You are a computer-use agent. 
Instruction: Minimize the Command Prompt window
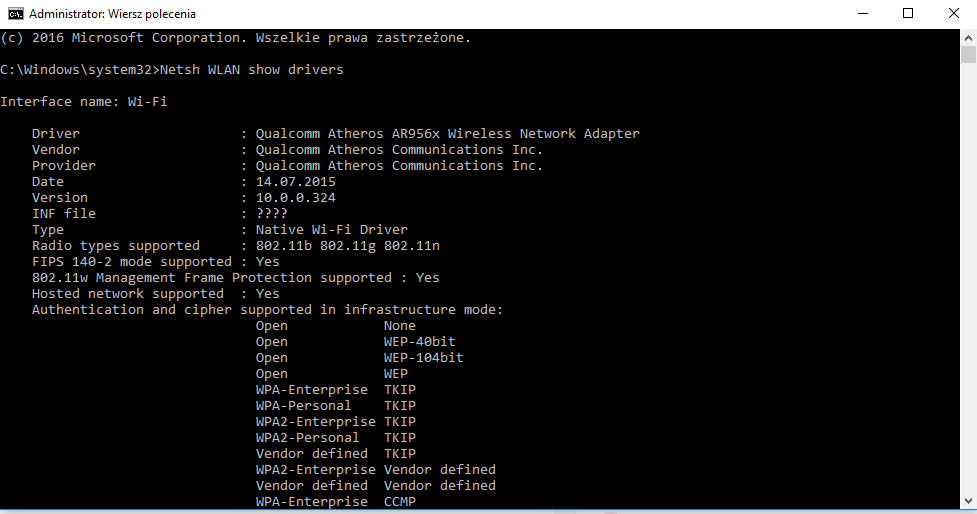(x=862, y=14)
